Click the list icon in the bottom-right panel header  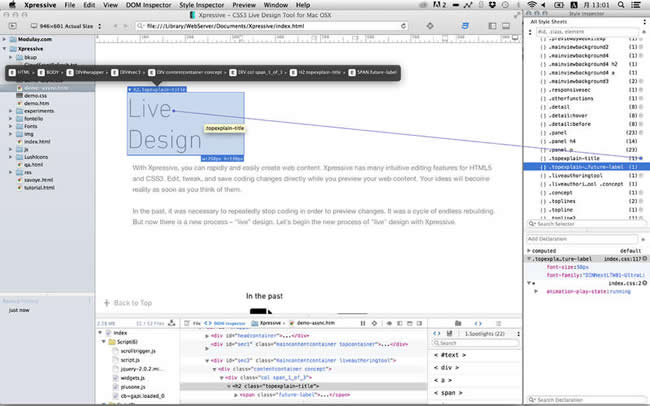499,323
